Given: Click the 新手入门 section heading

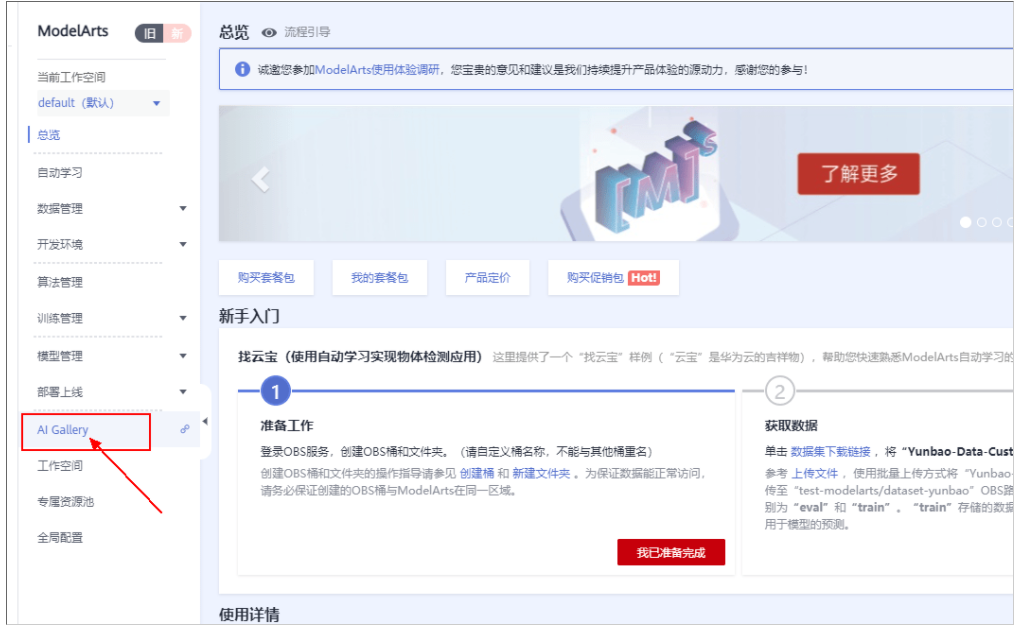Looking at the screenshot, I should click(x=249, y=317).
